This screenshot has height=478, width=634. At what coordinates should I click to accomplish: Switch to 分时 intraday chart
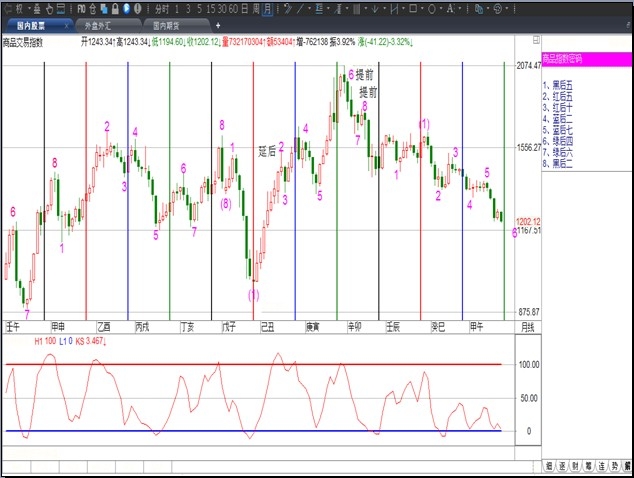pos(162,9)
